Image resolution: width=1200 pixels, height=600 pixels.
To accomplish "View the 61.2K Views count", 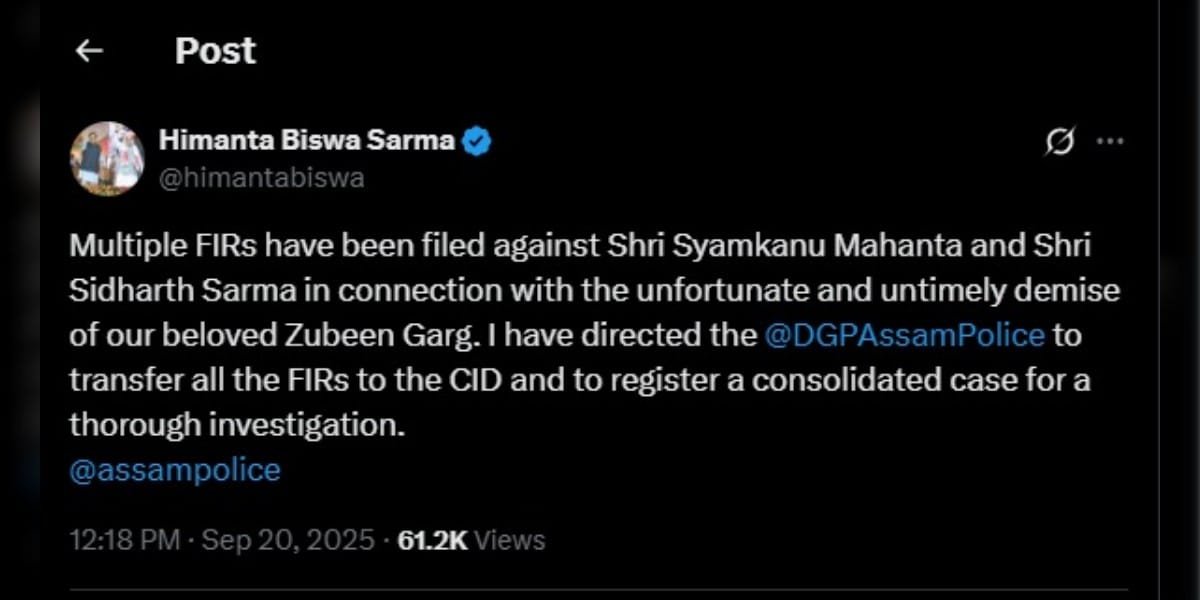I will (x=472, y=540).
